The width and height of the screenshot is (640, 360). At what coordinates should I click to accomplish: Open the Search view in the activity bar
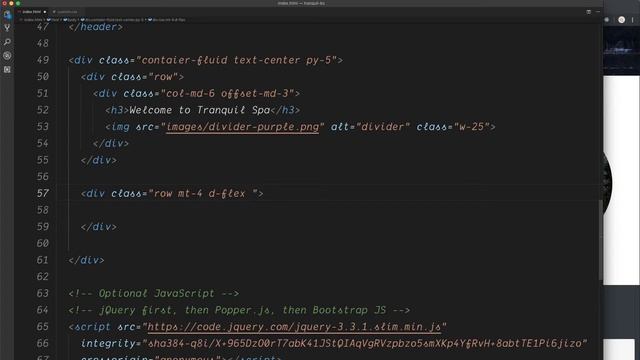[x=7, y=42]
